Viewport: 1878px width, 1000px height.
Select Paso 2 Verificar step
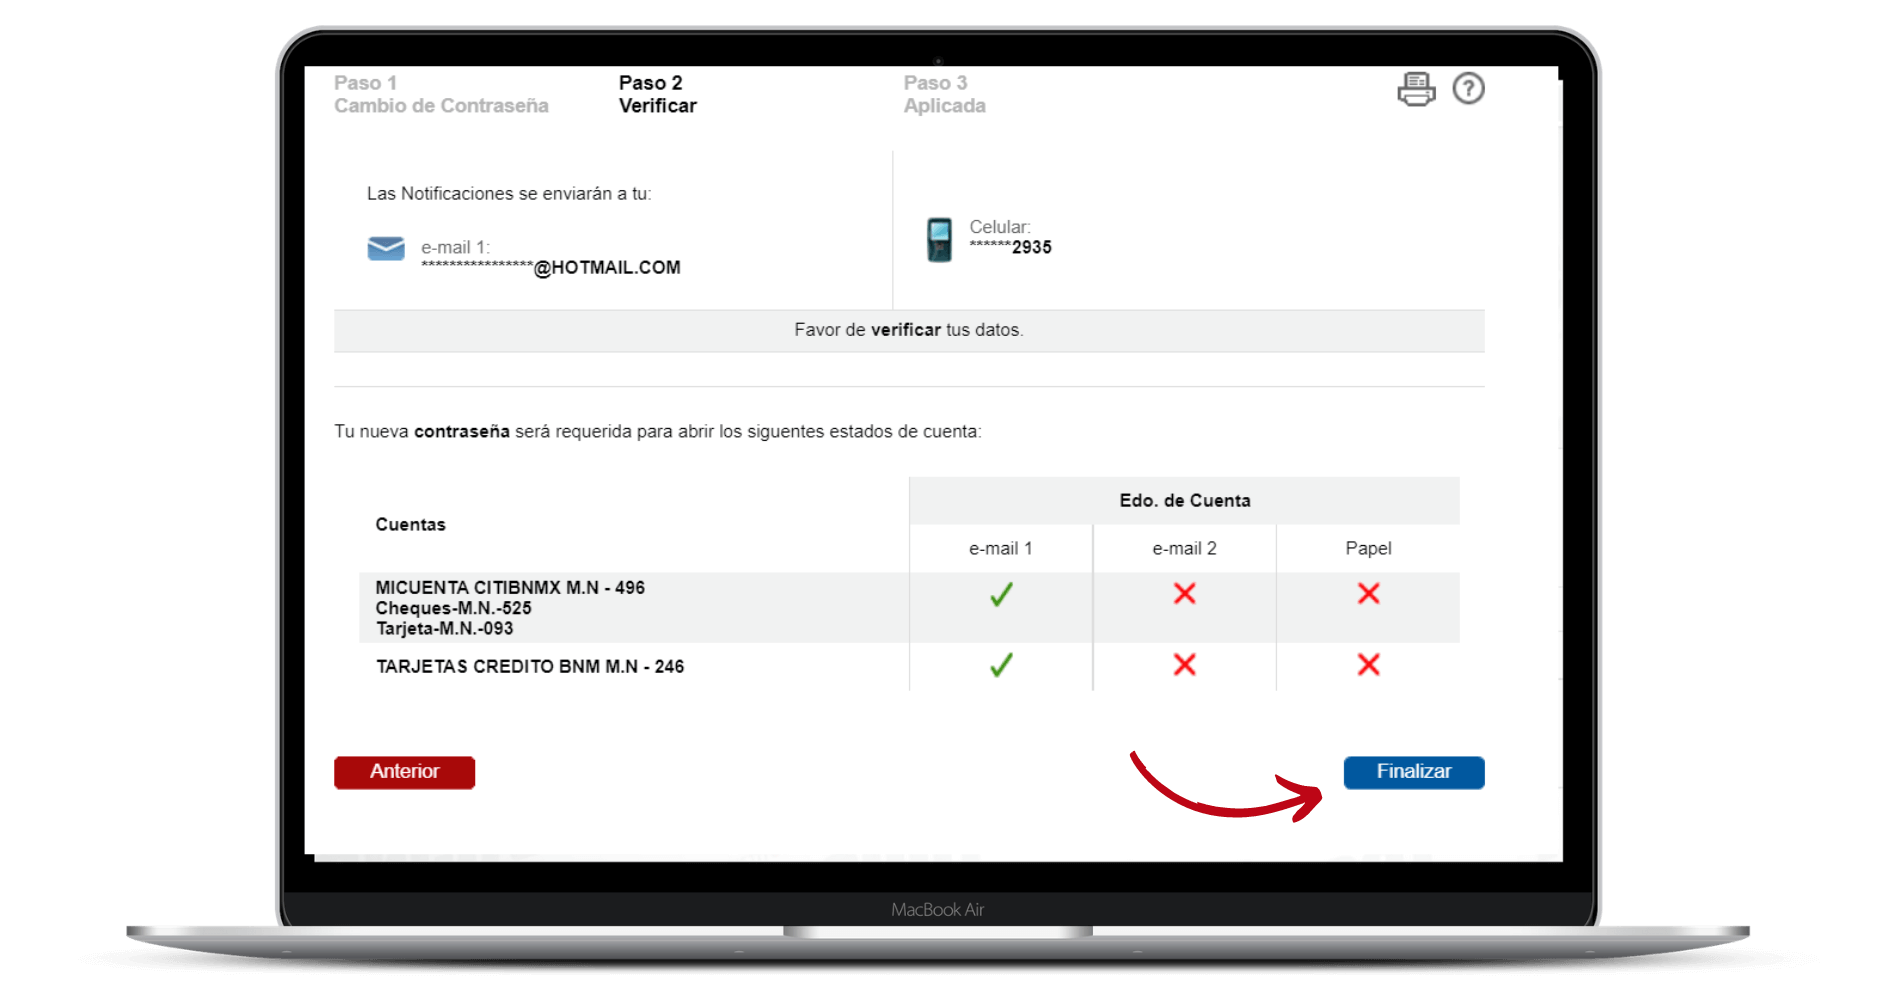(657, 94)
